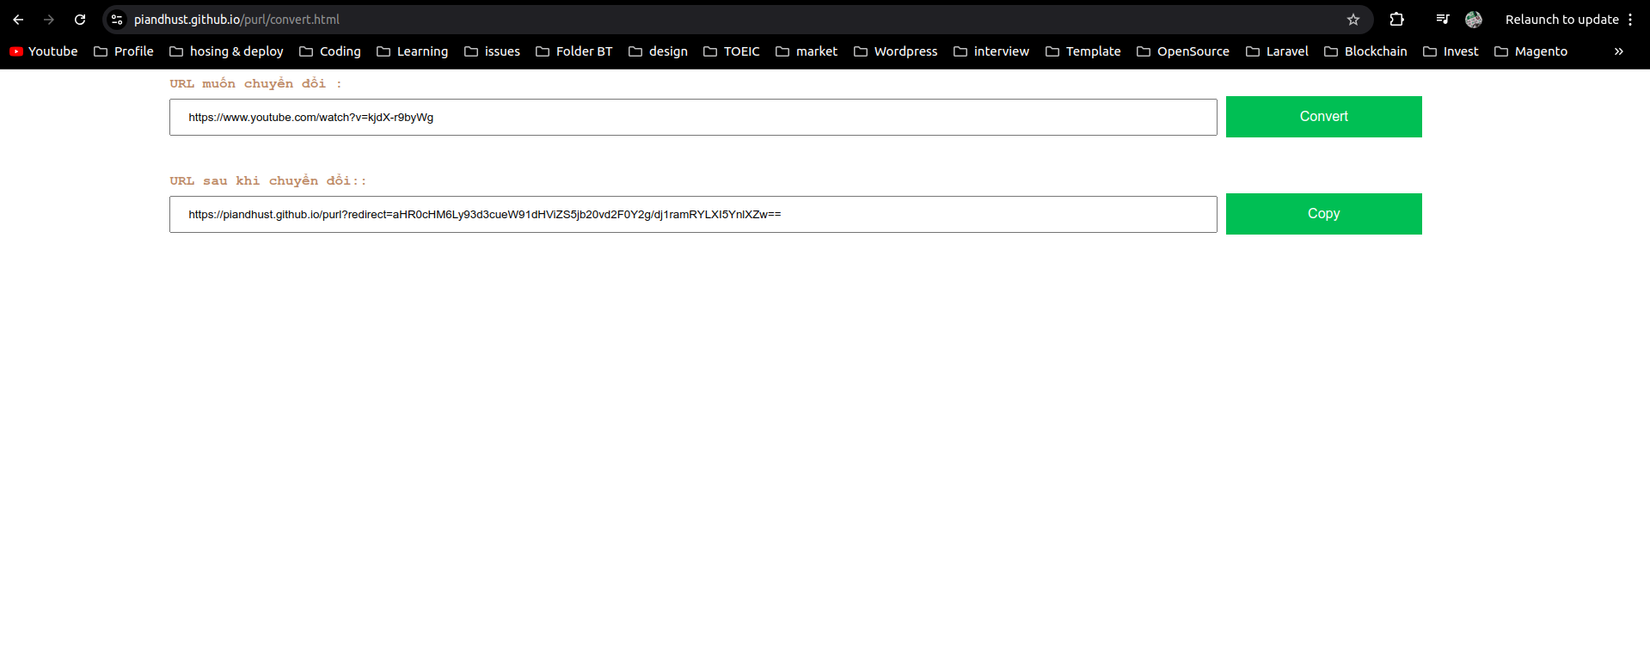The height and width of the screenshot is (660, 1650).
Task: Click the address bar URL text
Action: (237, 19)
